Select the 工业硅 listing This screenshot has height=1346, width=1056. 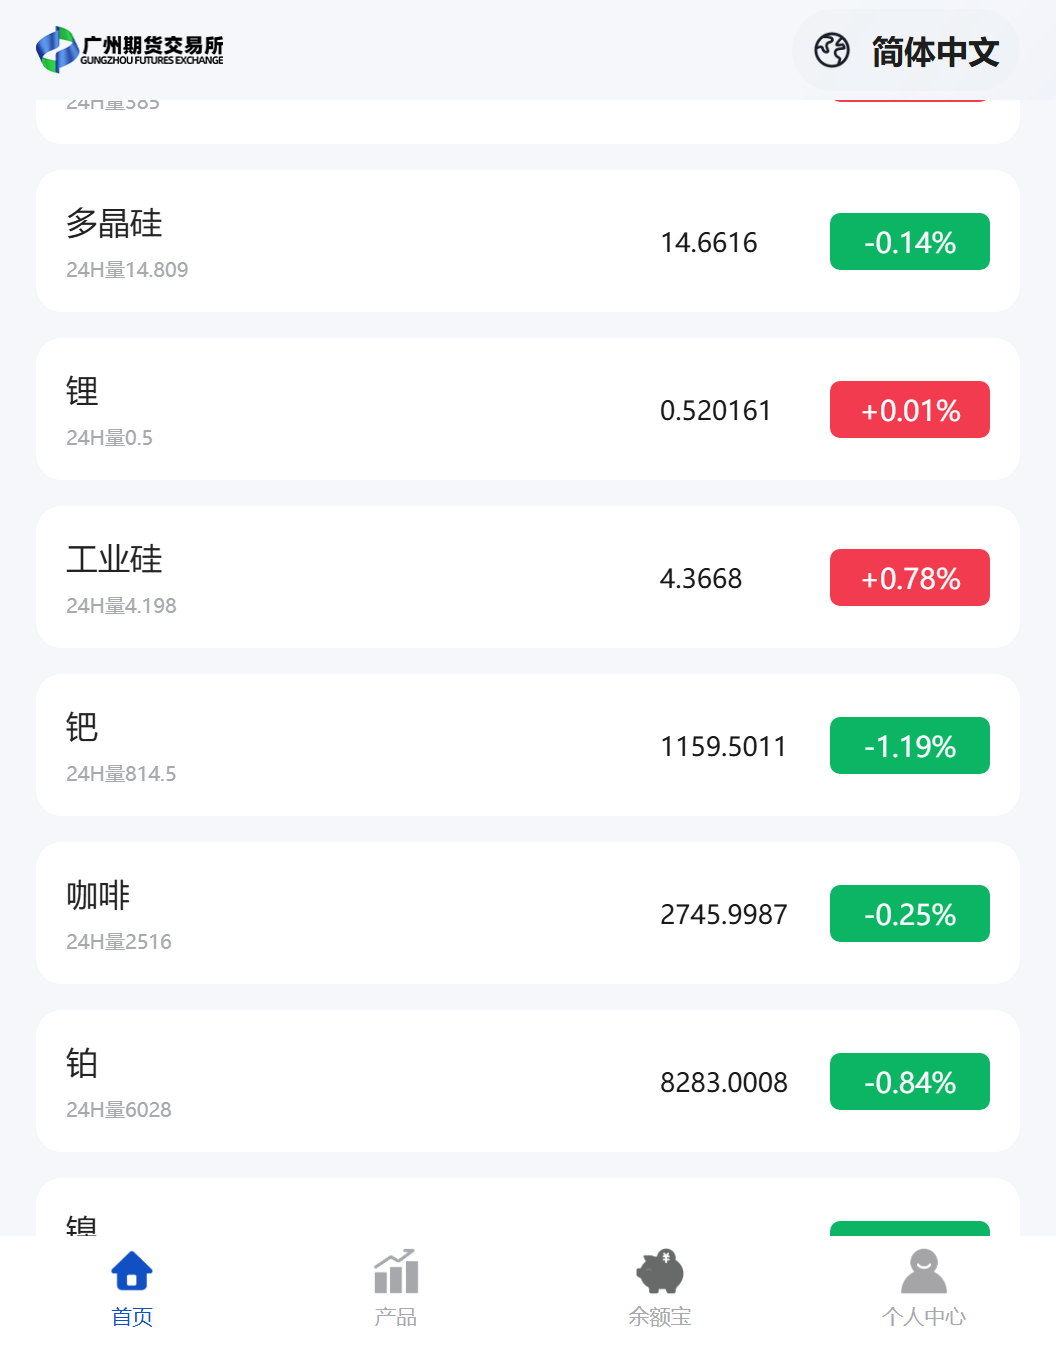point(528,577)
